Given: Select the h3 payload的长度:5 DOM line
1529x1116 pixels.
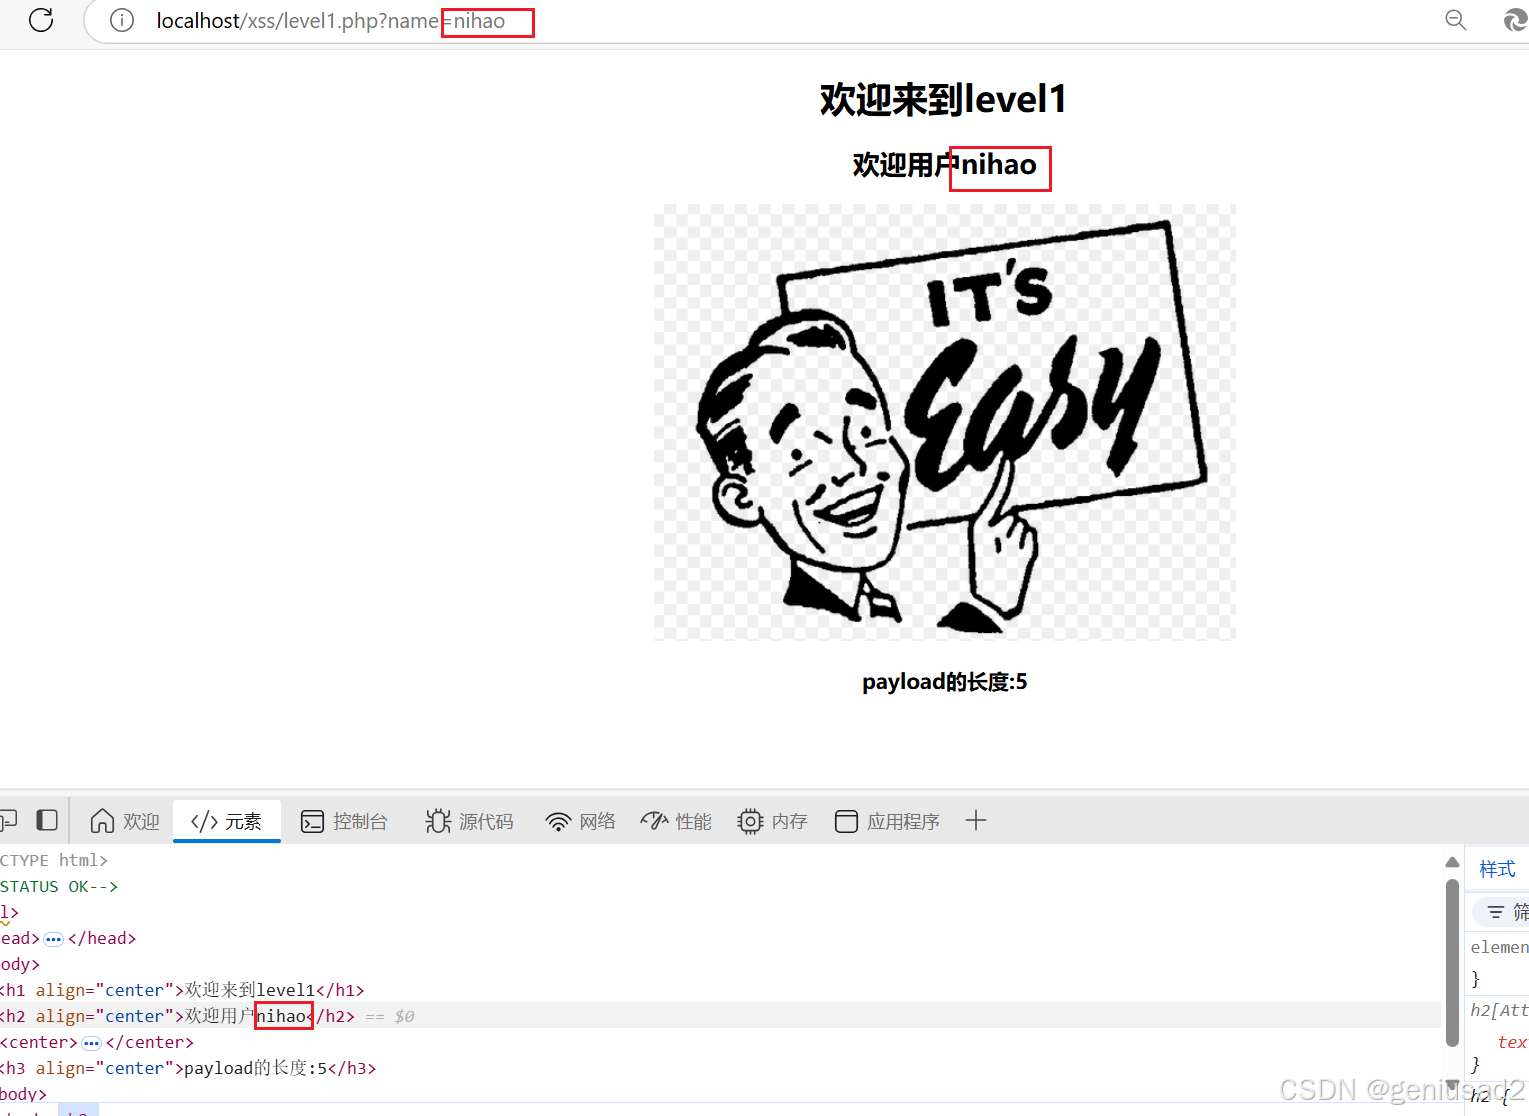Looking at the screenshot, I should coord(720,1068).
